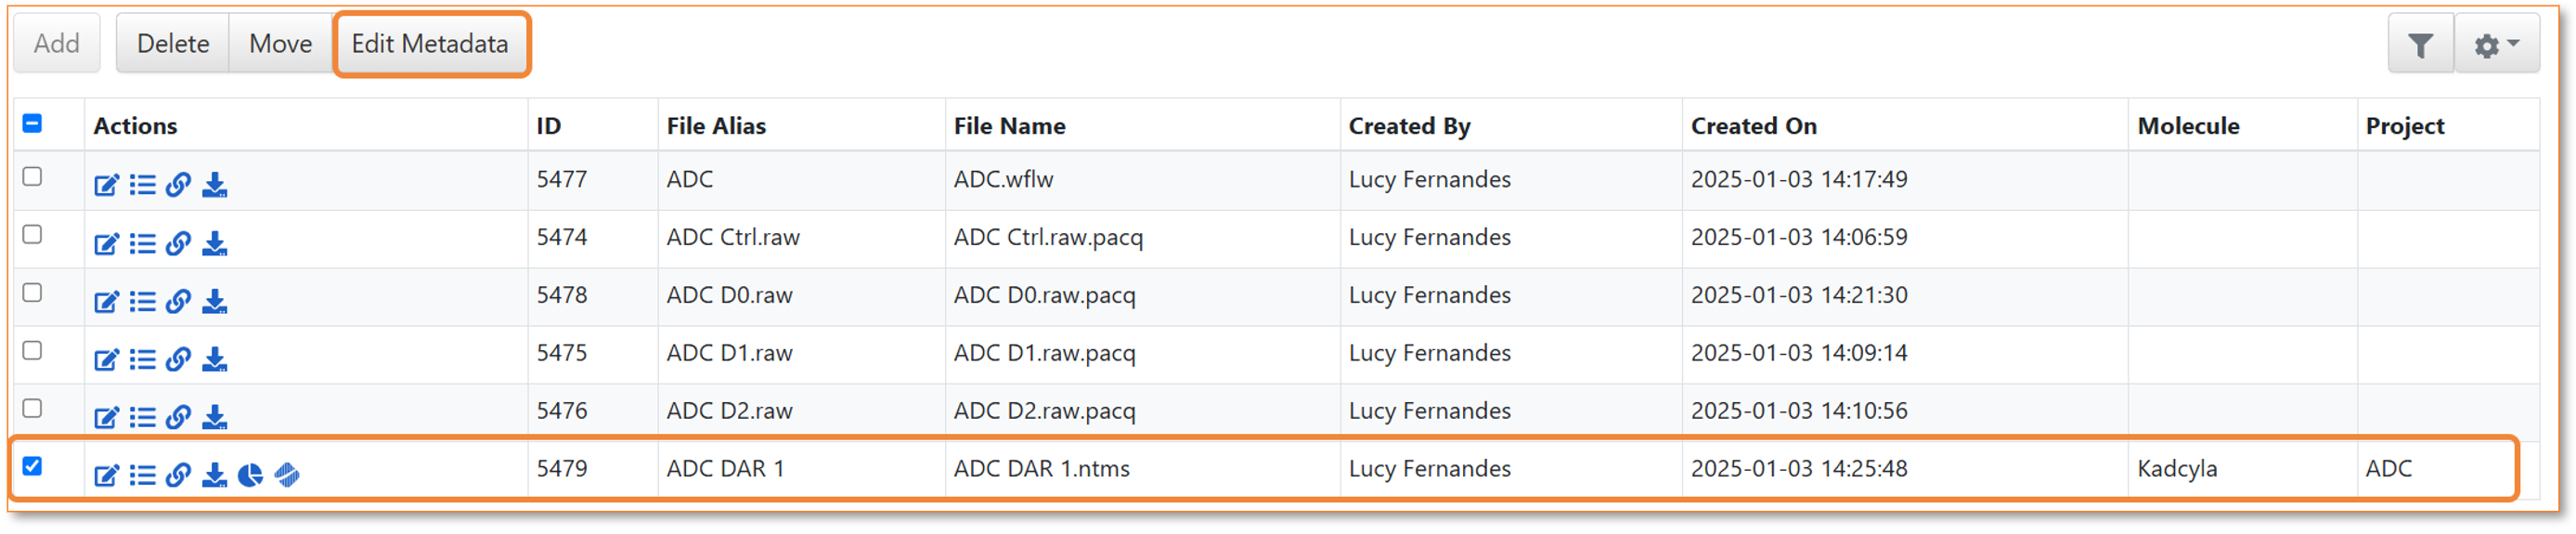This screenshot has width=2576, height=534.
Task: Click the Delete button
Action: (173, 44)
